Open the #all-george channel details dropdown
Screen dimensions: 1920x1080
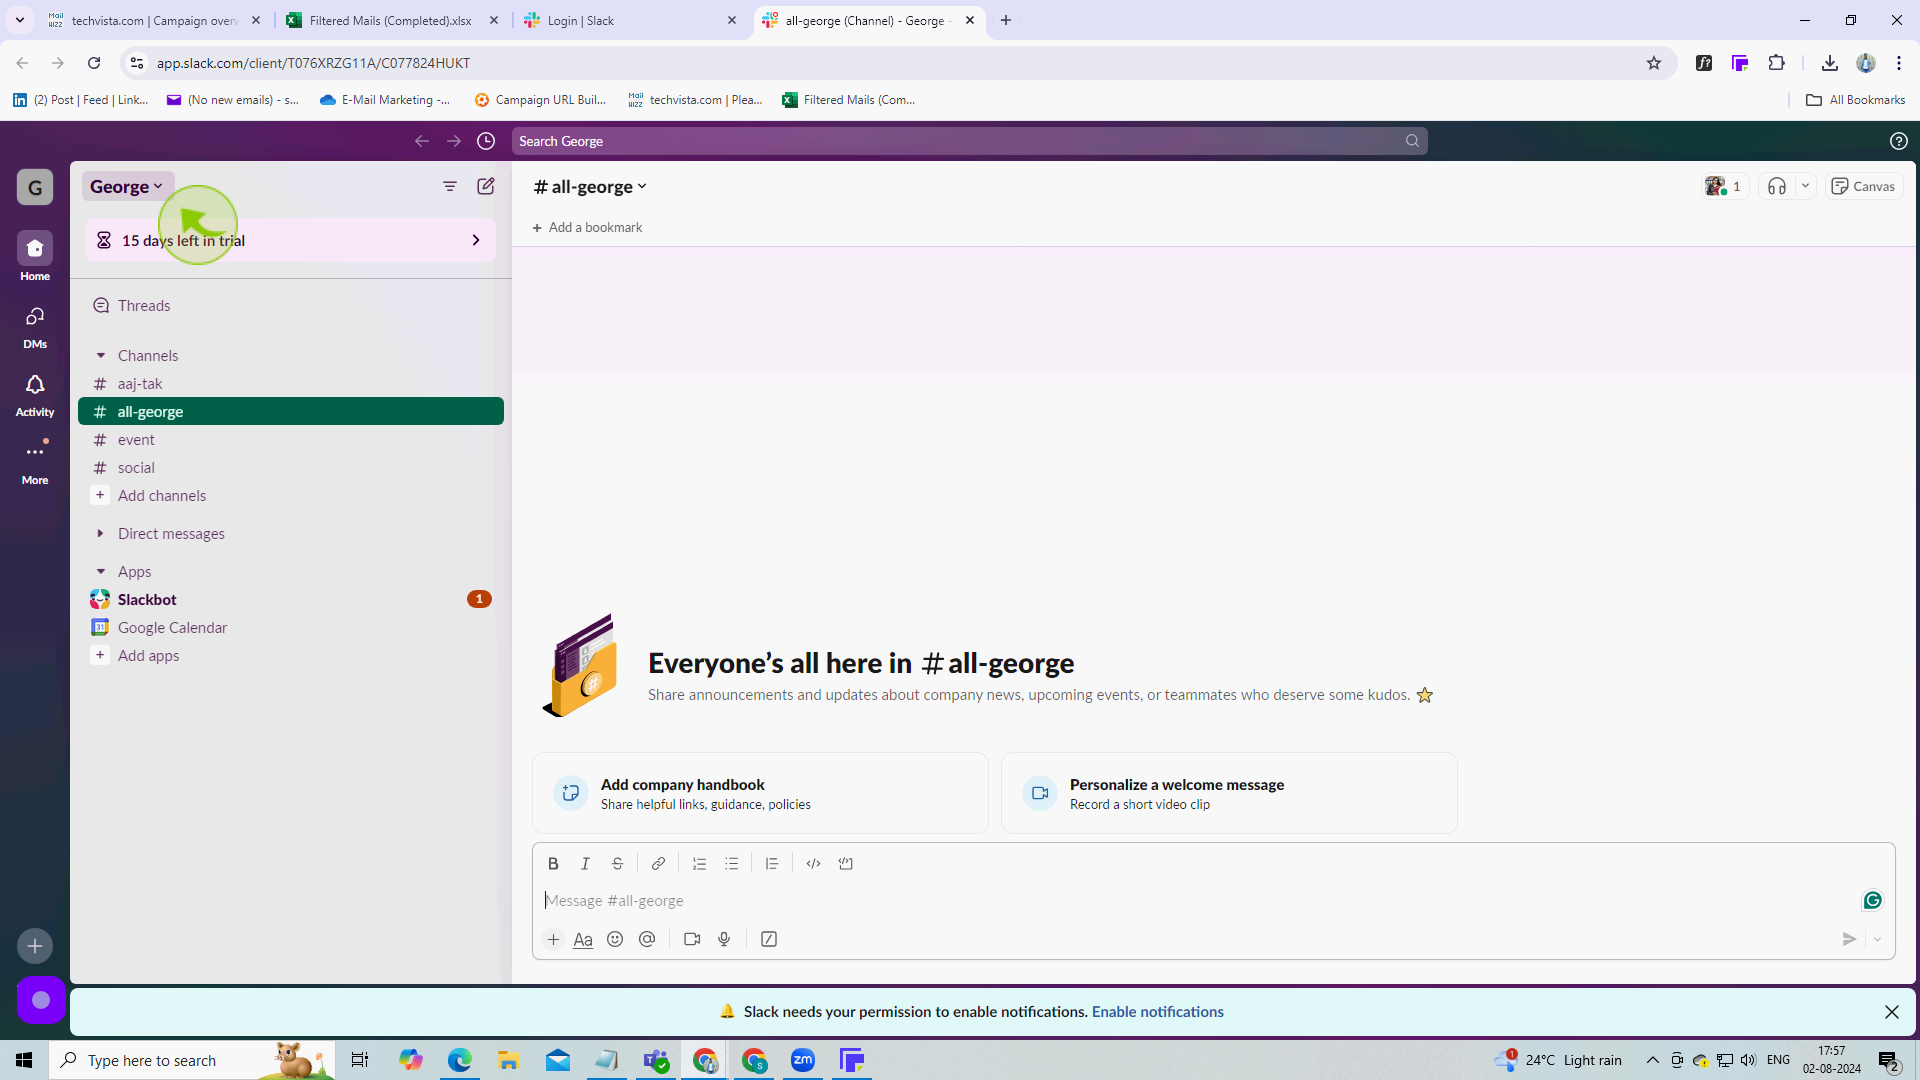pyautogui.click(x=590, y=186)
